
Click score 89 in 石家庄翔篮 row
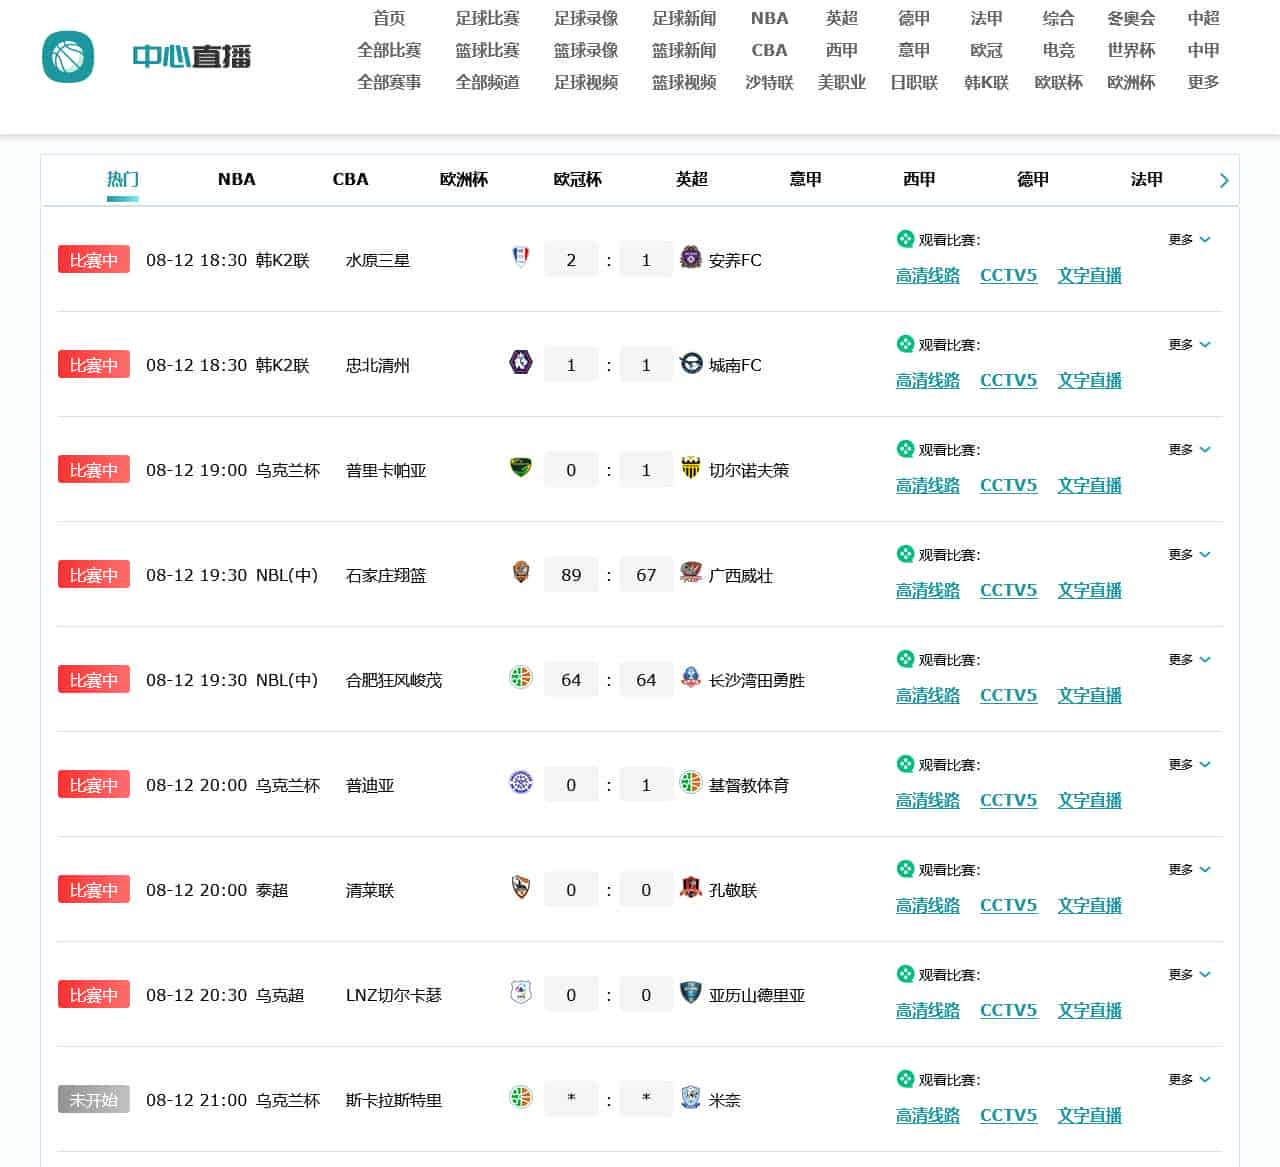[571, 575]
